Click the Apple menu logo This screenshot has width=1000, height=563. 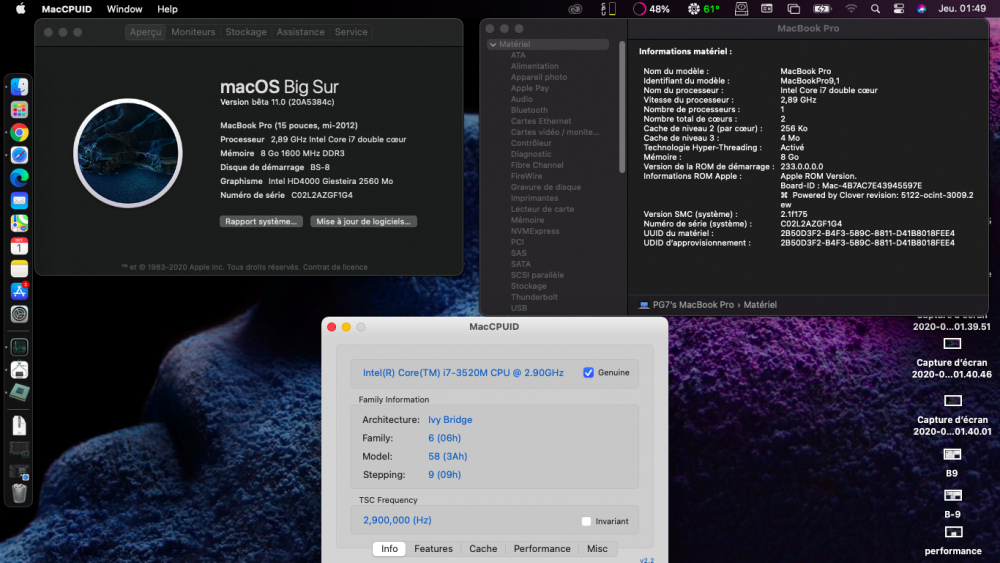[20, 9]
